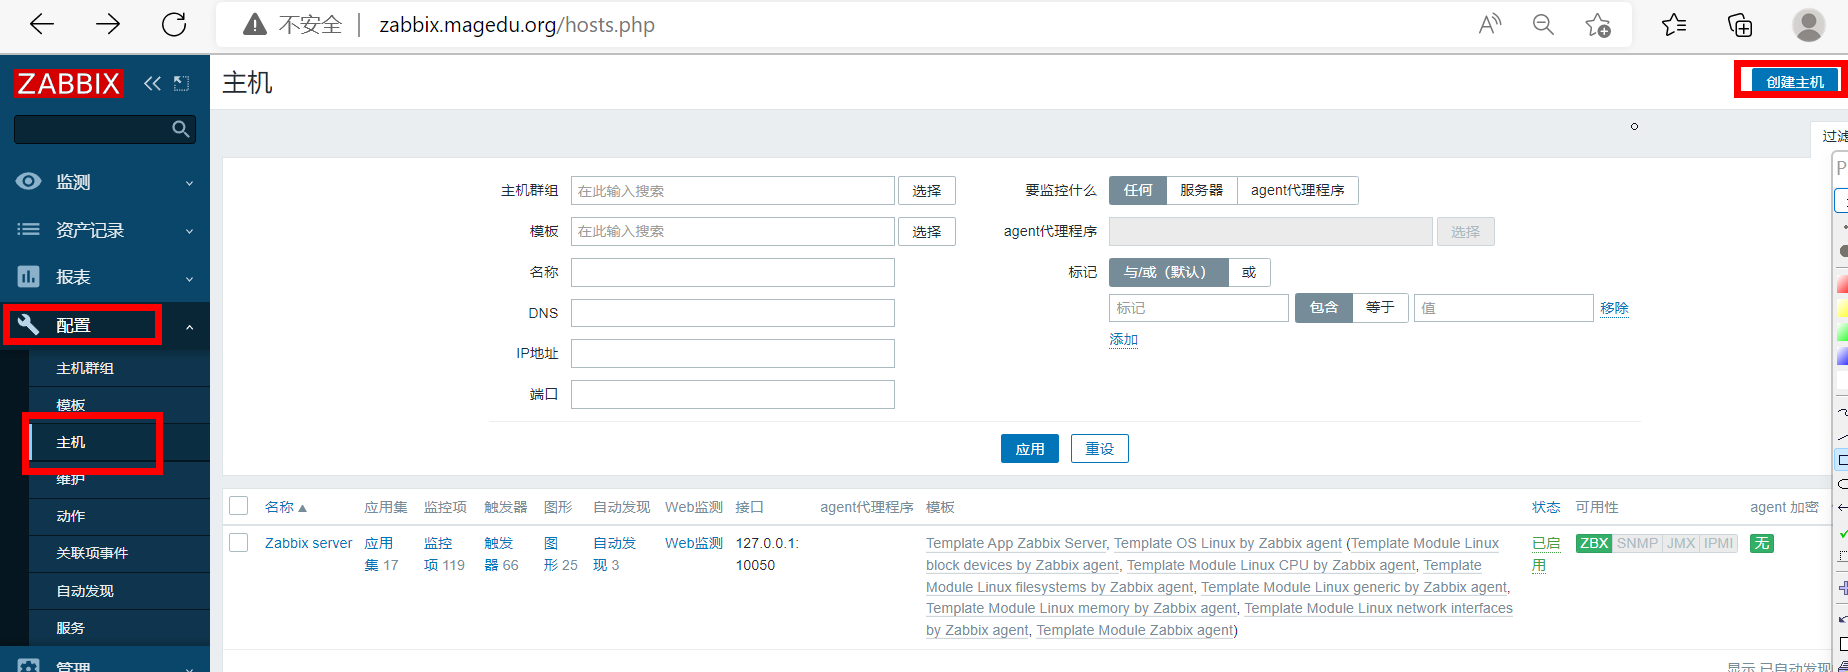Focus the DNS filter input
This screenshot has height=672, width=1848.
pos(733,313)
